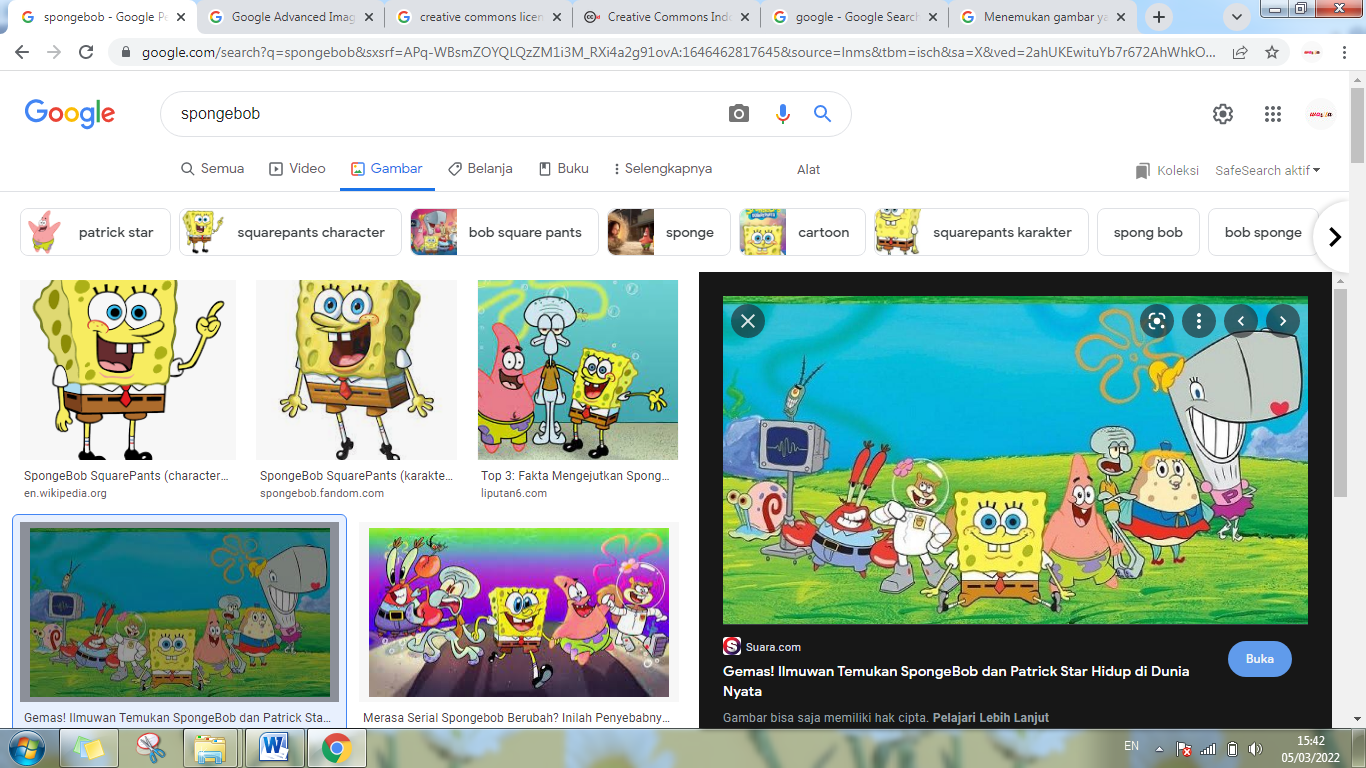Open Selengkapnya more menu
The image size is (1366, 768).
662,169
